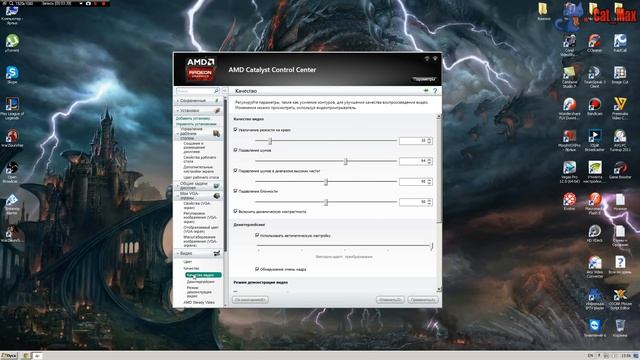Viewport: 640px width, 360px height.
Task: Click the Общие задачи дисплея section icon
Action: [217, 186]
